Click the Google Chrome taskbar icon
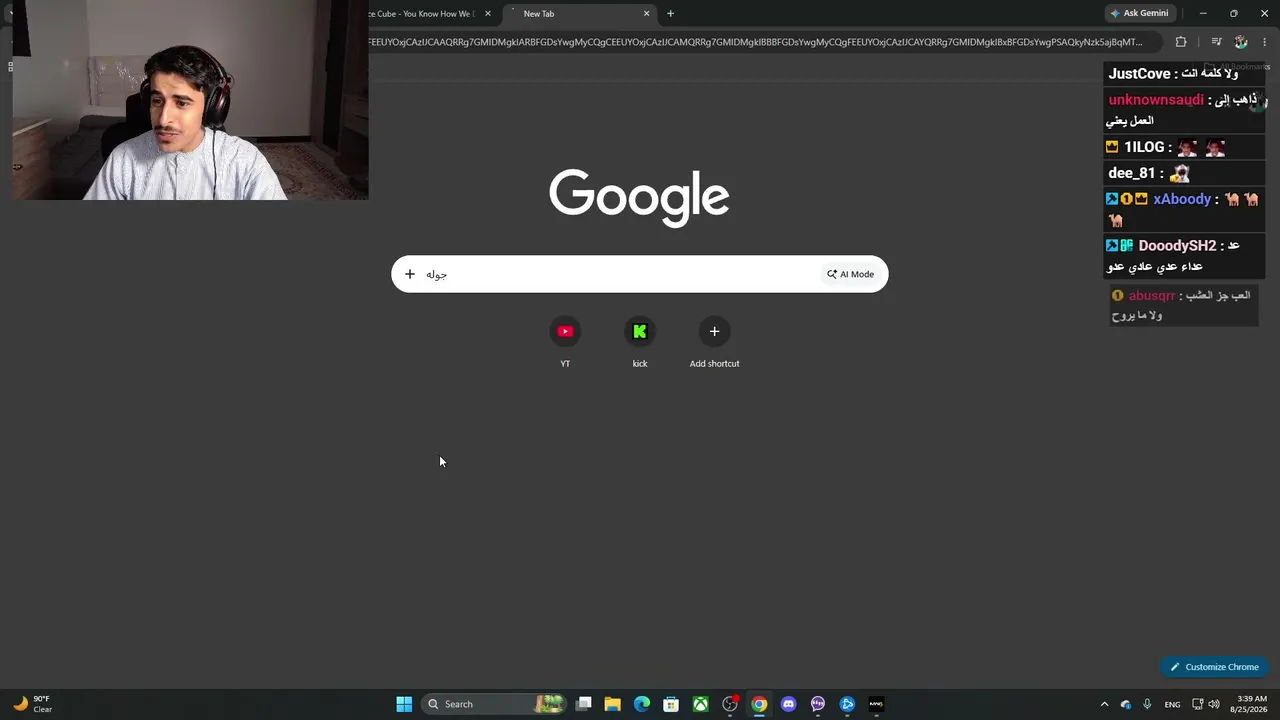The width and height of the screenshot is (1280, 720). point(759,704)
